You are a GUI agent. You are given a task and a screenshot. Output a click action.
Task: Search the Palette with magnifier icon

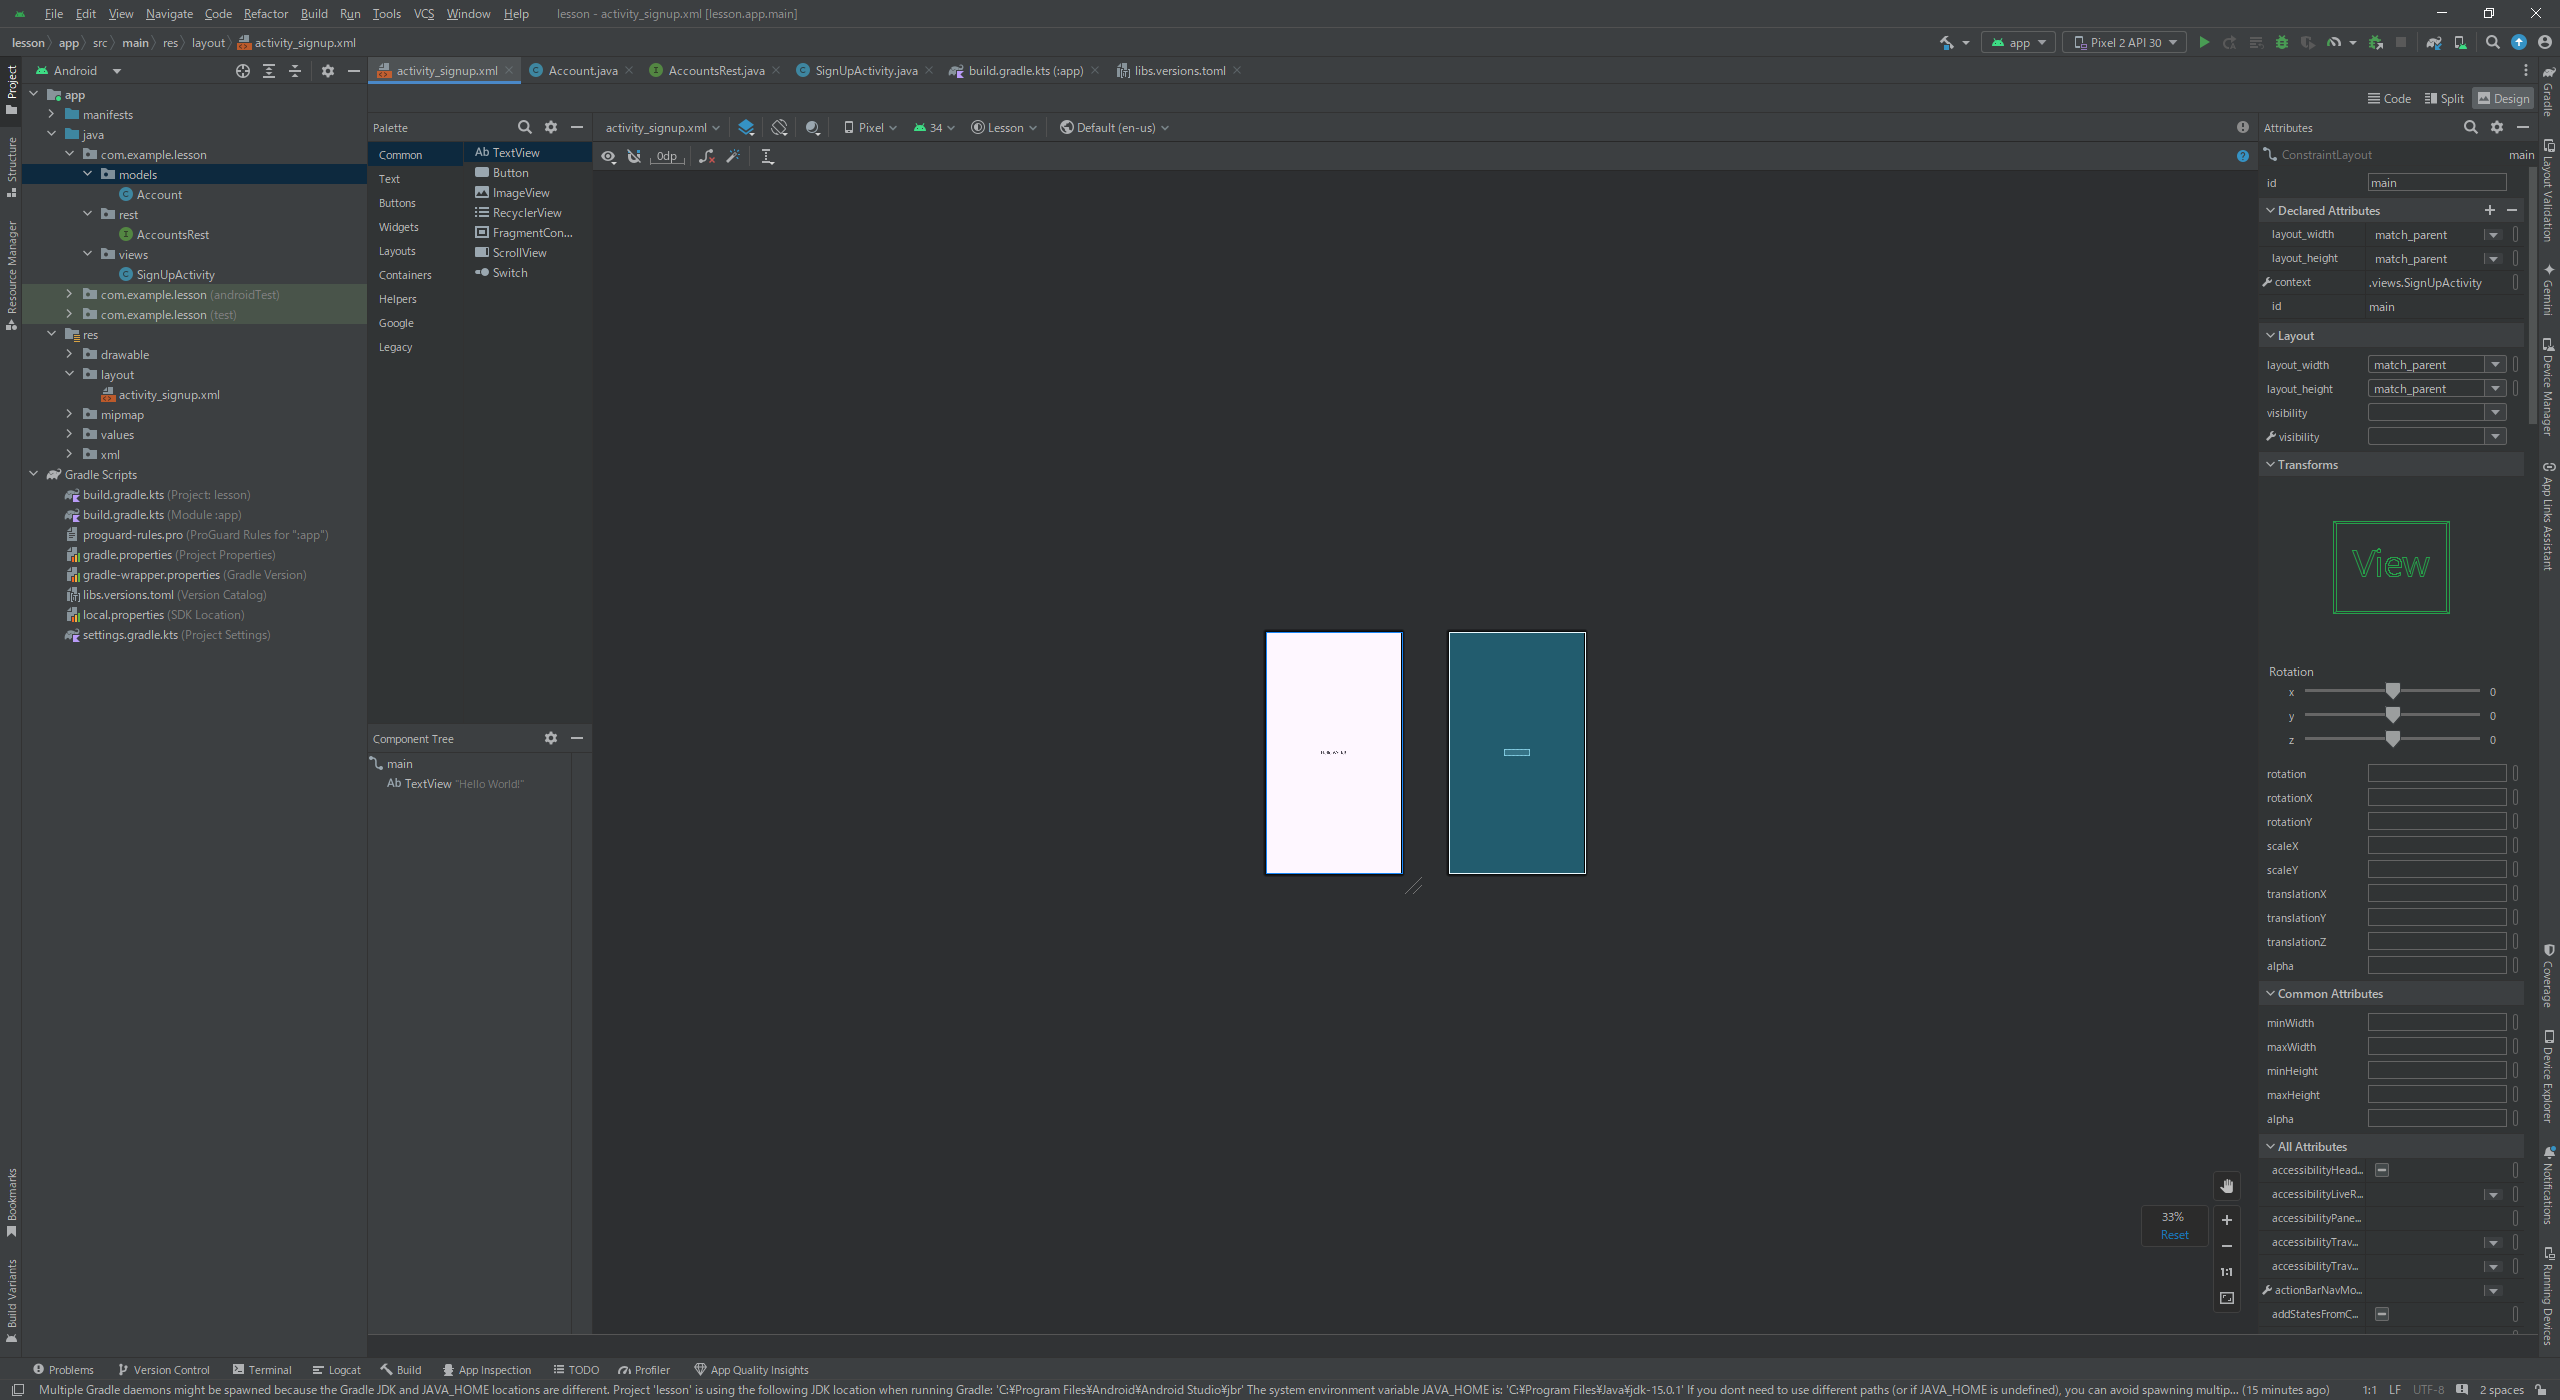pyautogui.click(x=525, y=127)
